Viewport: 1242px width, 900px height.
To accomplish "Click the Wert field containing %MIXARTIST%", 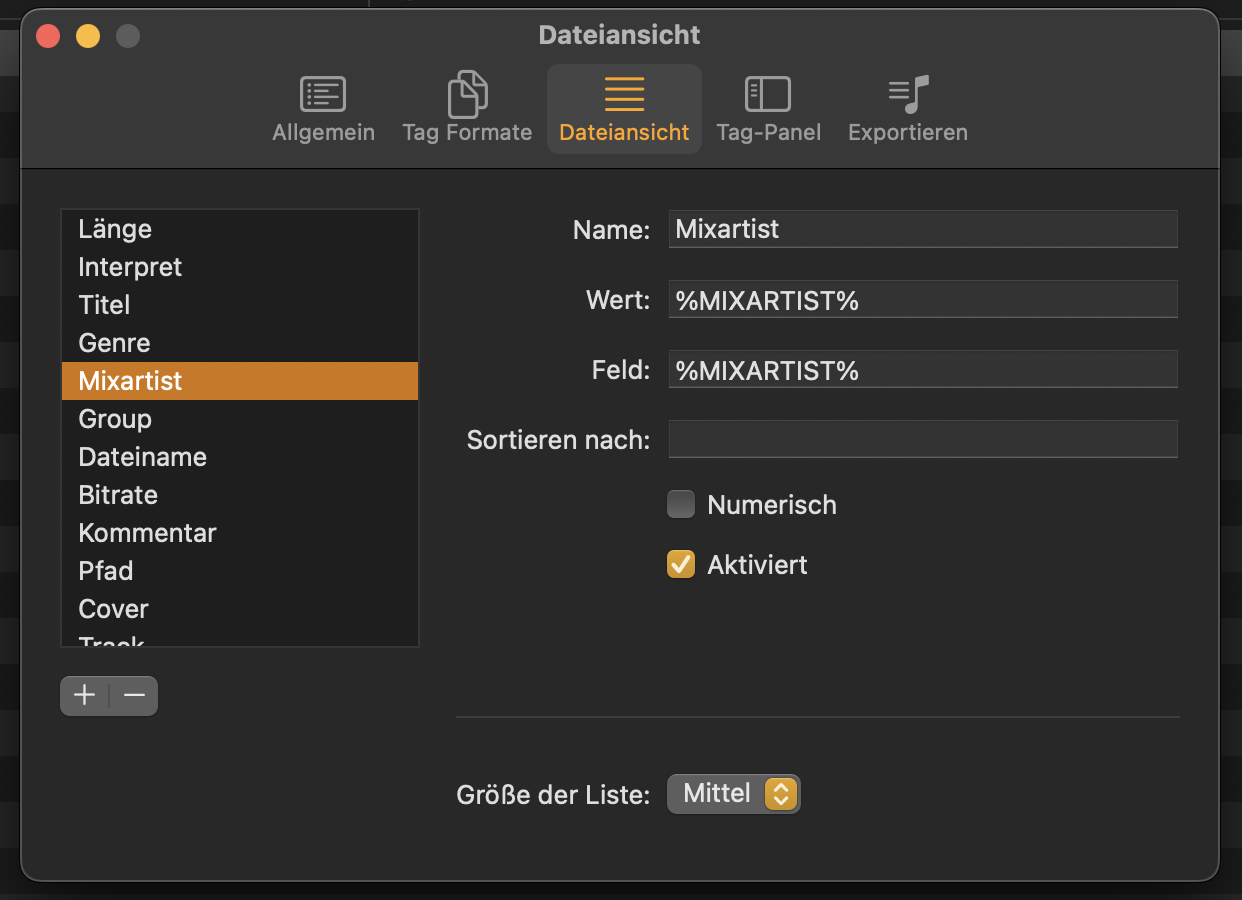I will (922, 300).
